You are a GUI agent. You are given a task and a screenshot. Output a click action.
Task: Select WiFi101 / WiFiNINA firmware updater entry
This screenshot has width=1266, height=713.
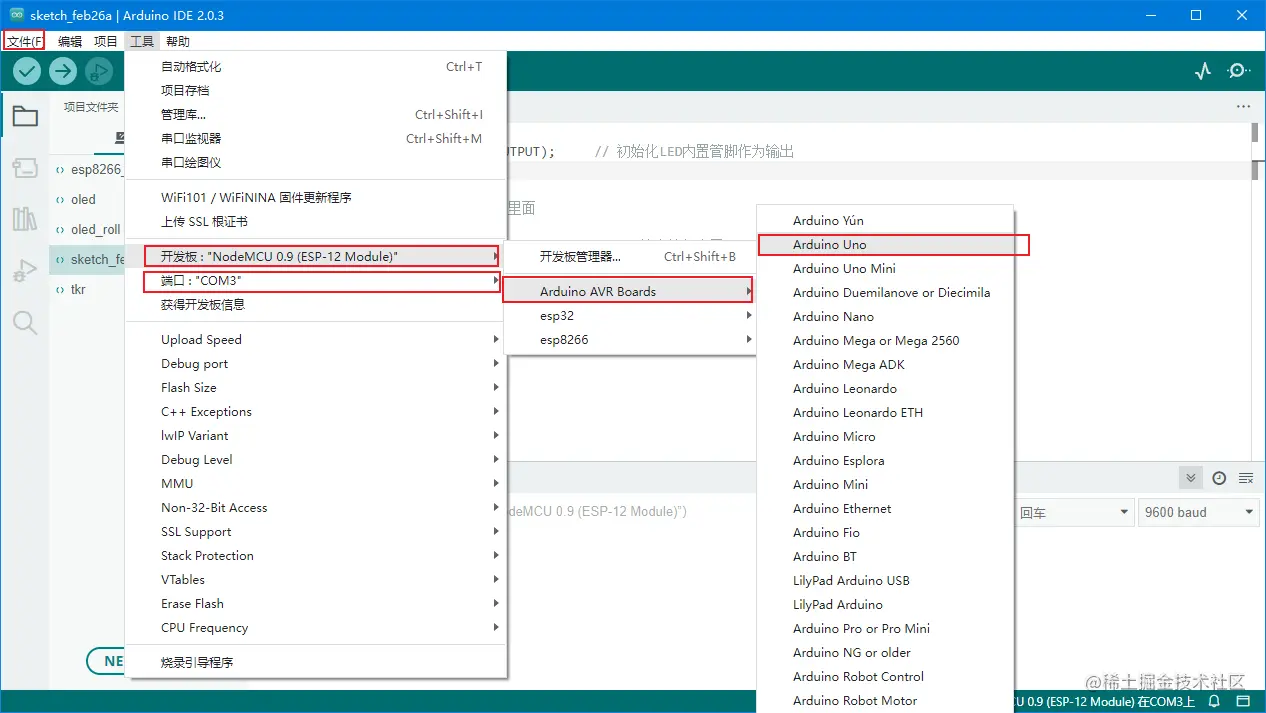click(x=316, y=198)
